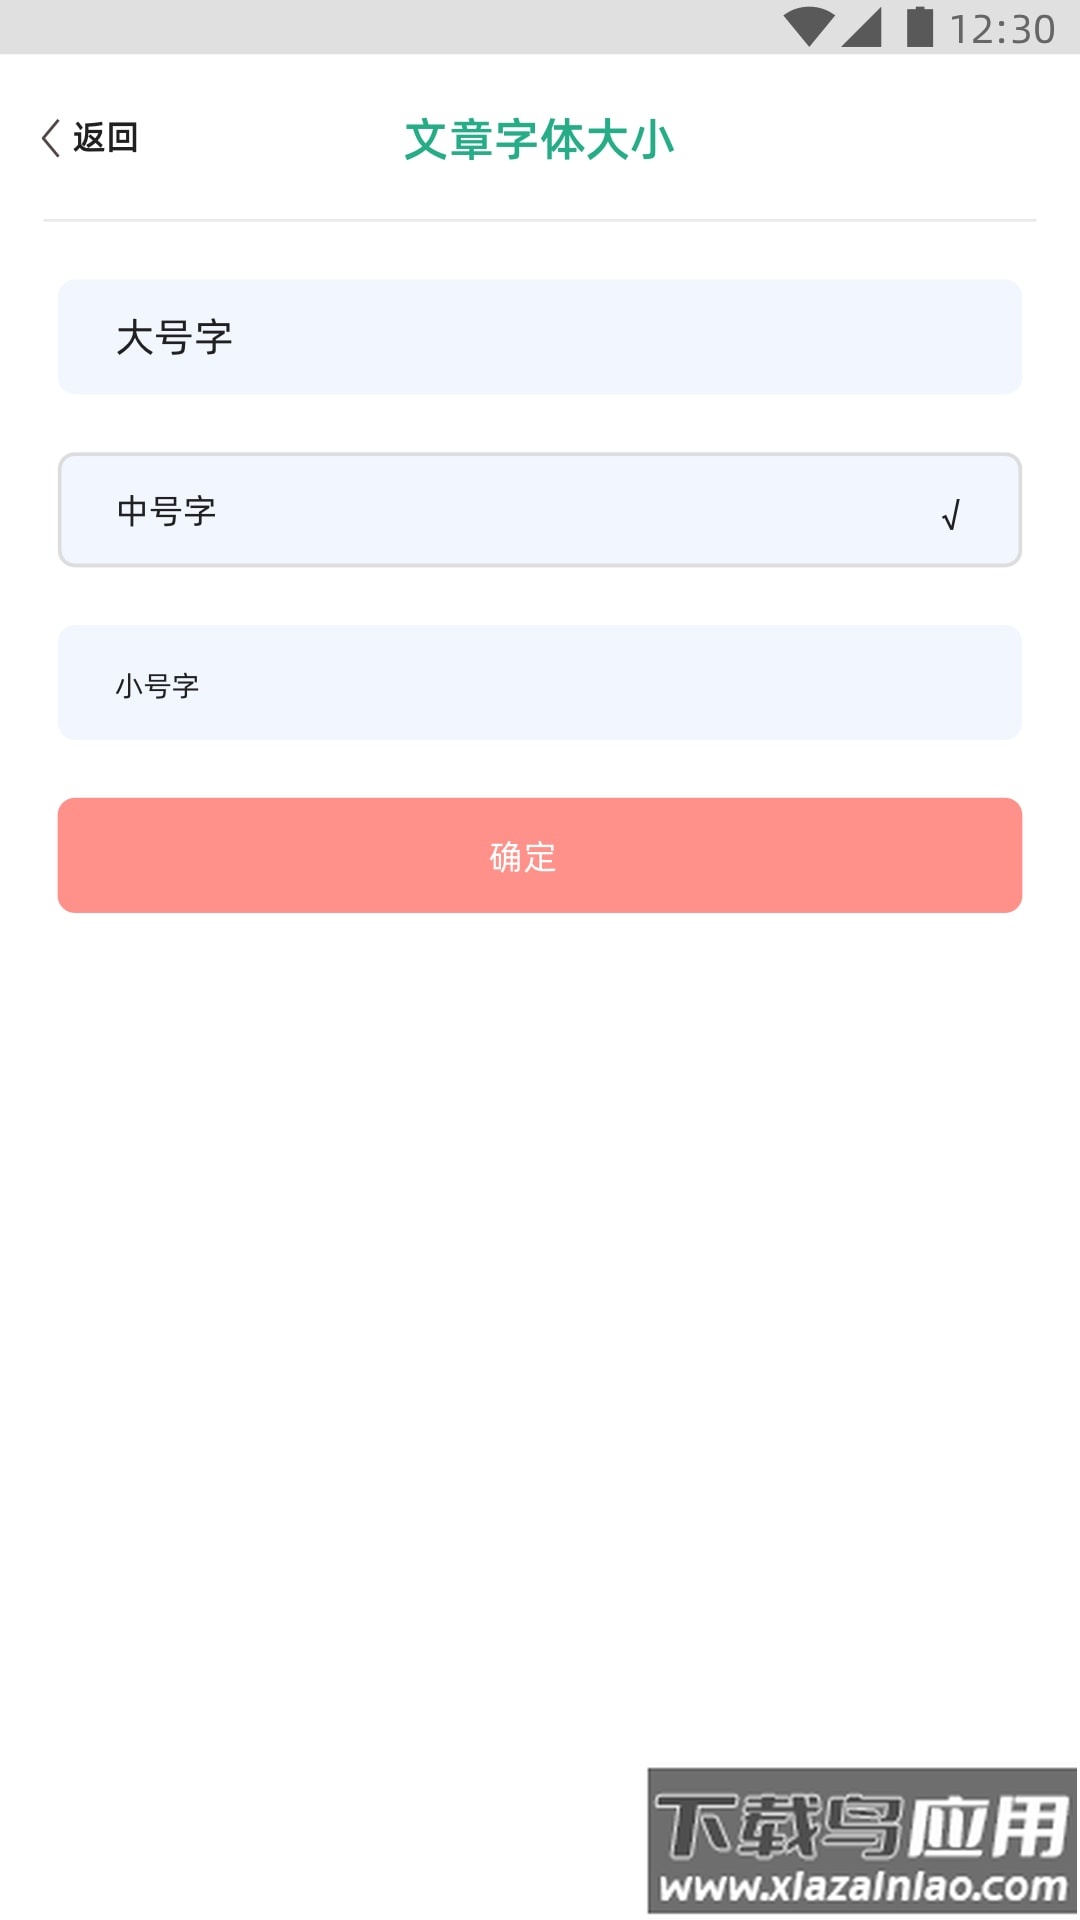The width and height of the screenshot is (1080, 1920).
Task: Open the www.xiazainiao.com watermark link
Action: tap(864, 1887)
